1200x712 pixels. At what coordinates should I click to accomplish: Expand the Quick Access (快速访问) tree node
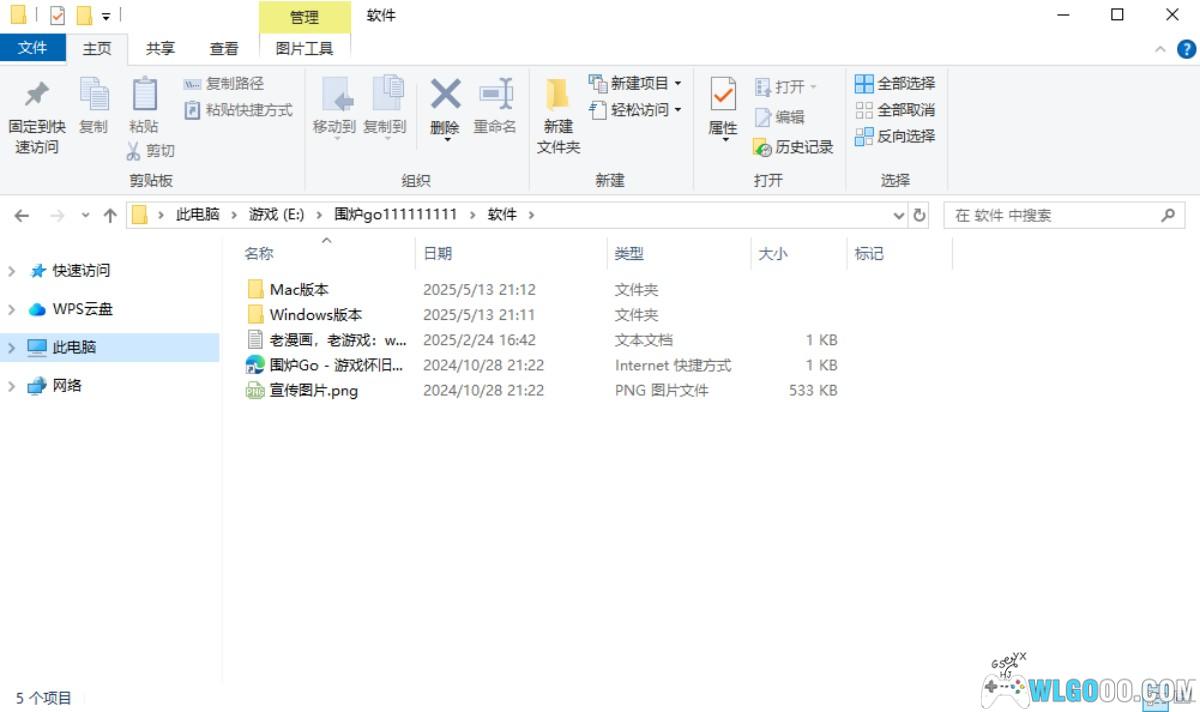pyautogui.click(x=12, y=271)
